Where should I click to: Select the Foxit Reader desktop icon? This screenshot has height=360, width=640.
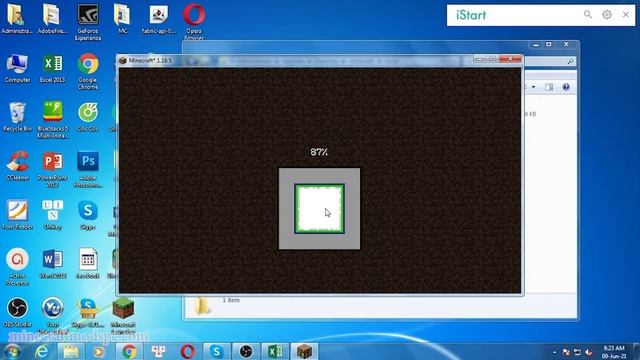coord(17,215)
